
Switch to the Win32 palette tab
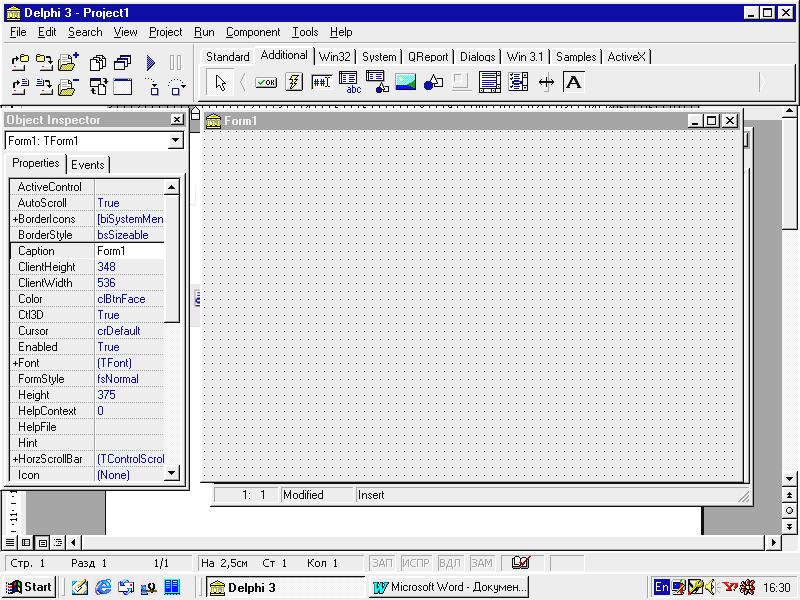(x=335, y=57)
